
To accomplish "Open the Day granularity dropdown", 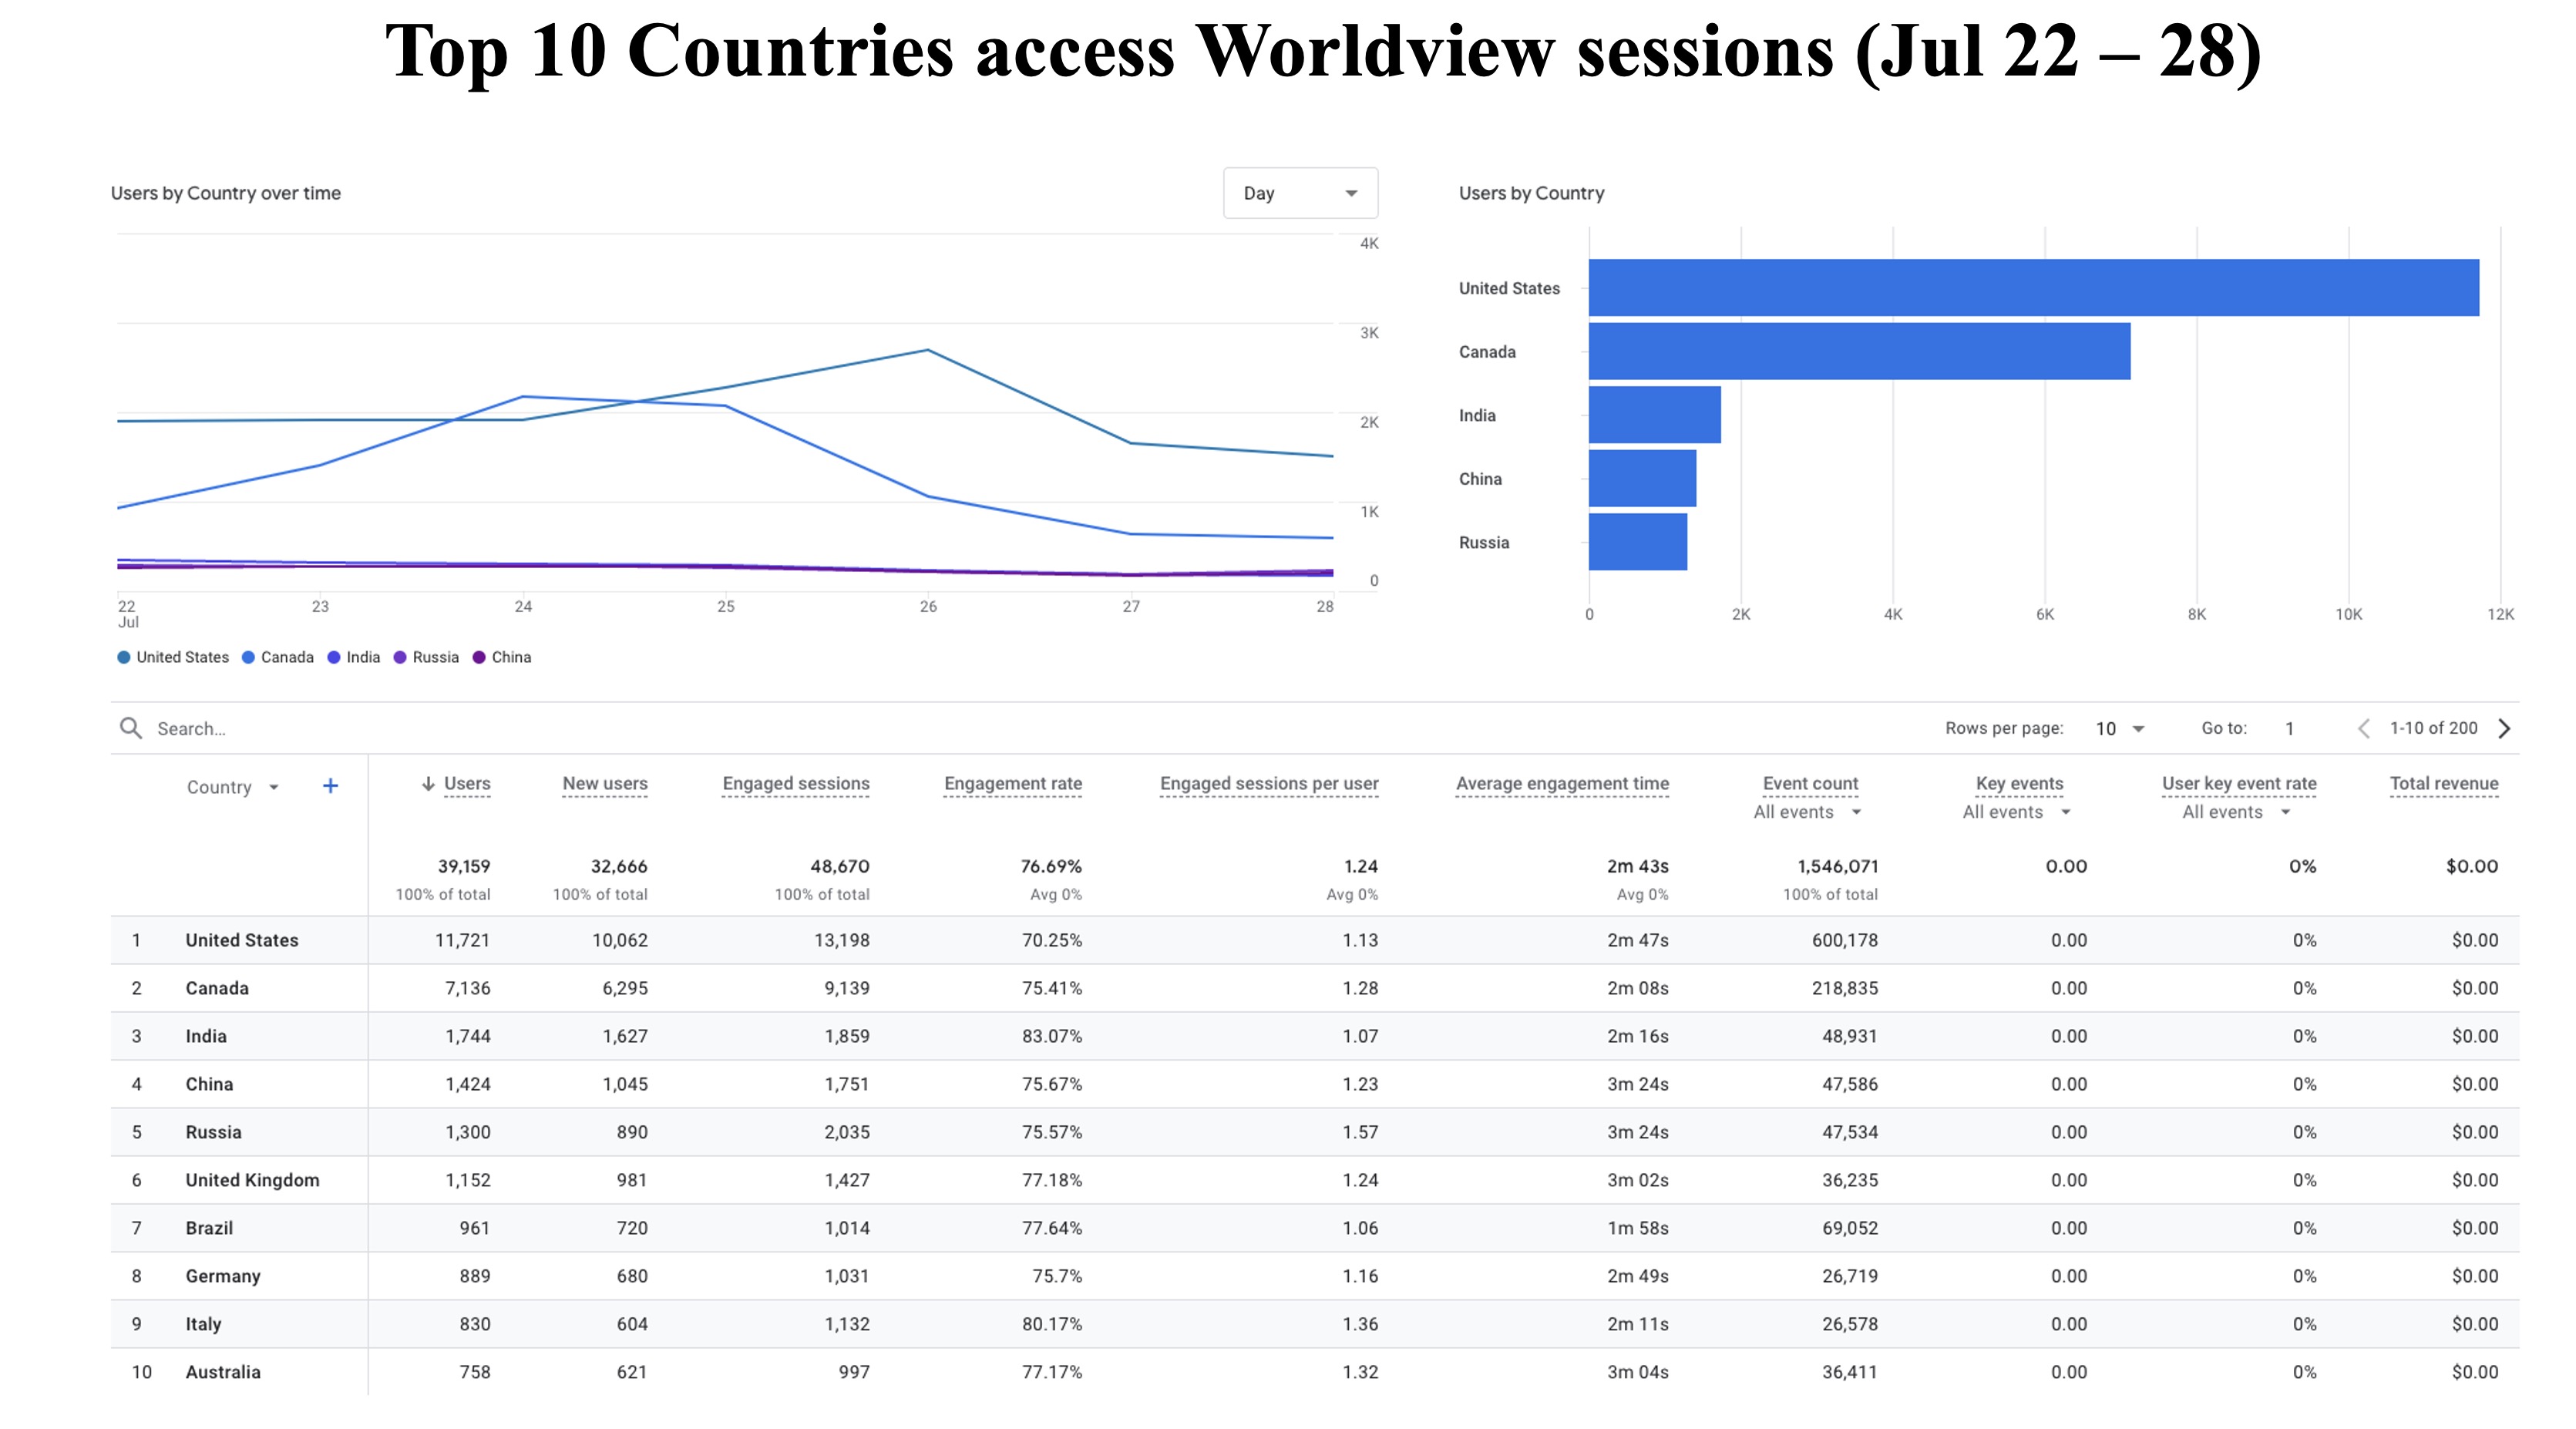I will pos(1300,193).
